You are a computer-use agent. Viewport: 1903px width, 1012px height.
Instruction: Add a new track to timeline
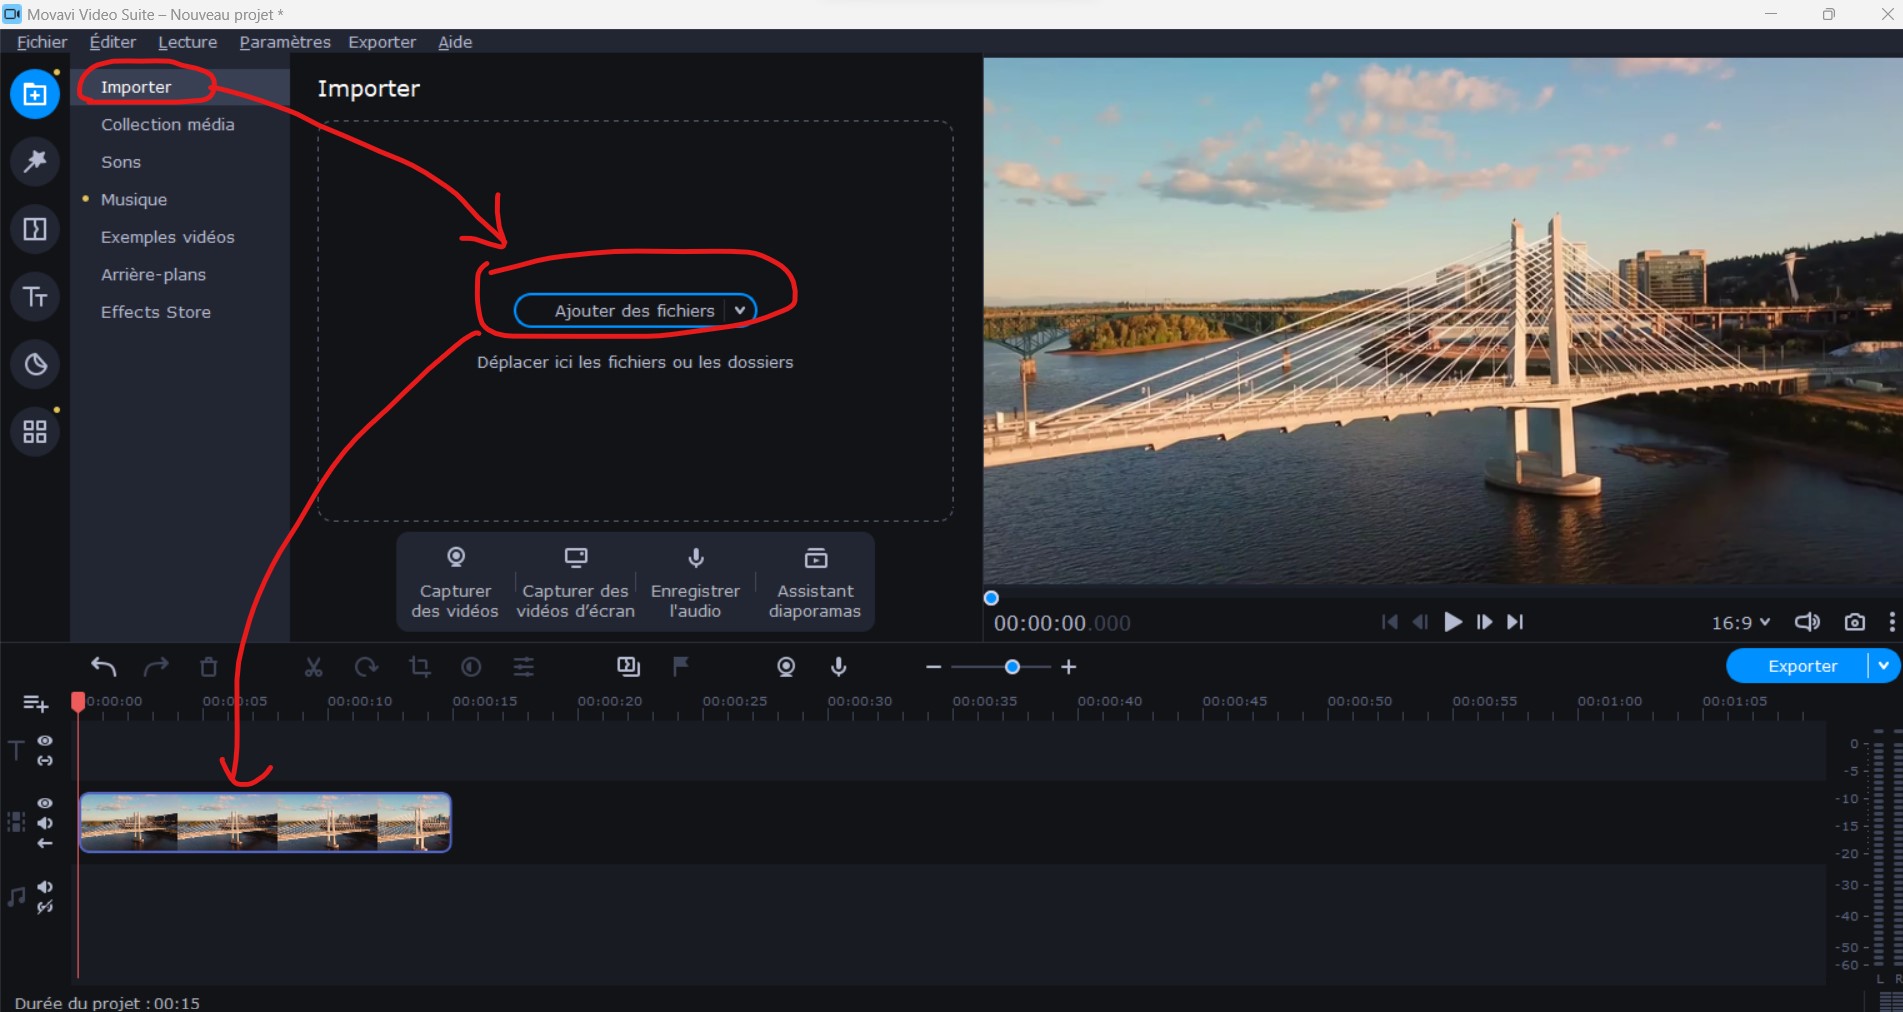click(35, 704)
